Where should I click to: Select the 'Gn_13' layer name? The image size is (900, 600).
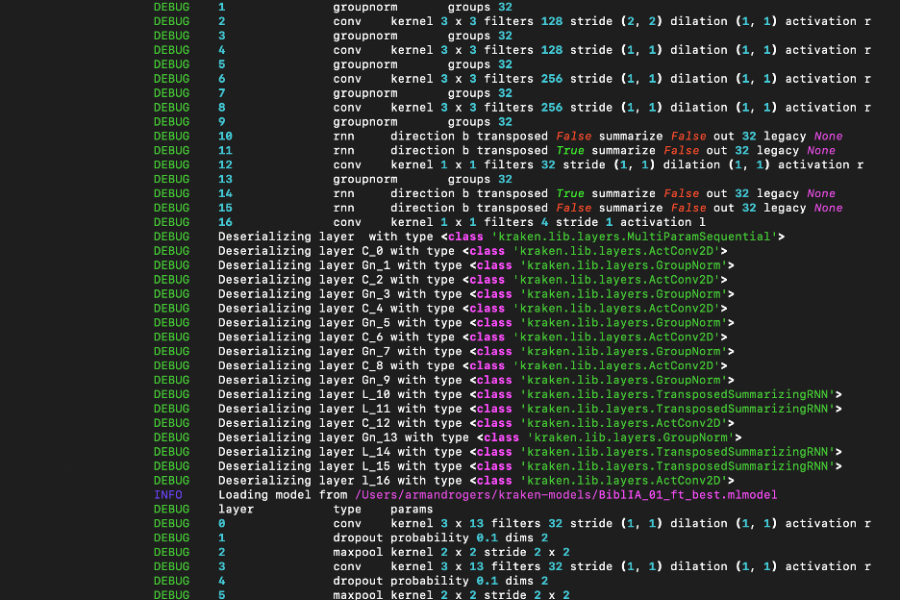point(379,438)
